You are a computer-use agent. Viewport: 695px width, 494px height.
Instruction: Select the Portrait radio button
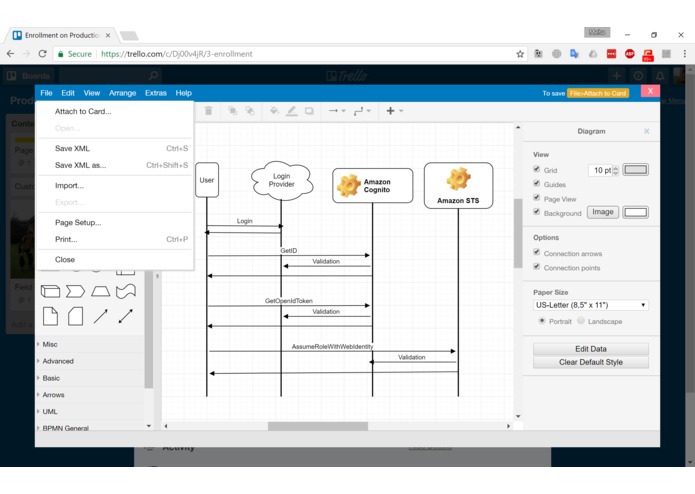click(x=542, y=321)
